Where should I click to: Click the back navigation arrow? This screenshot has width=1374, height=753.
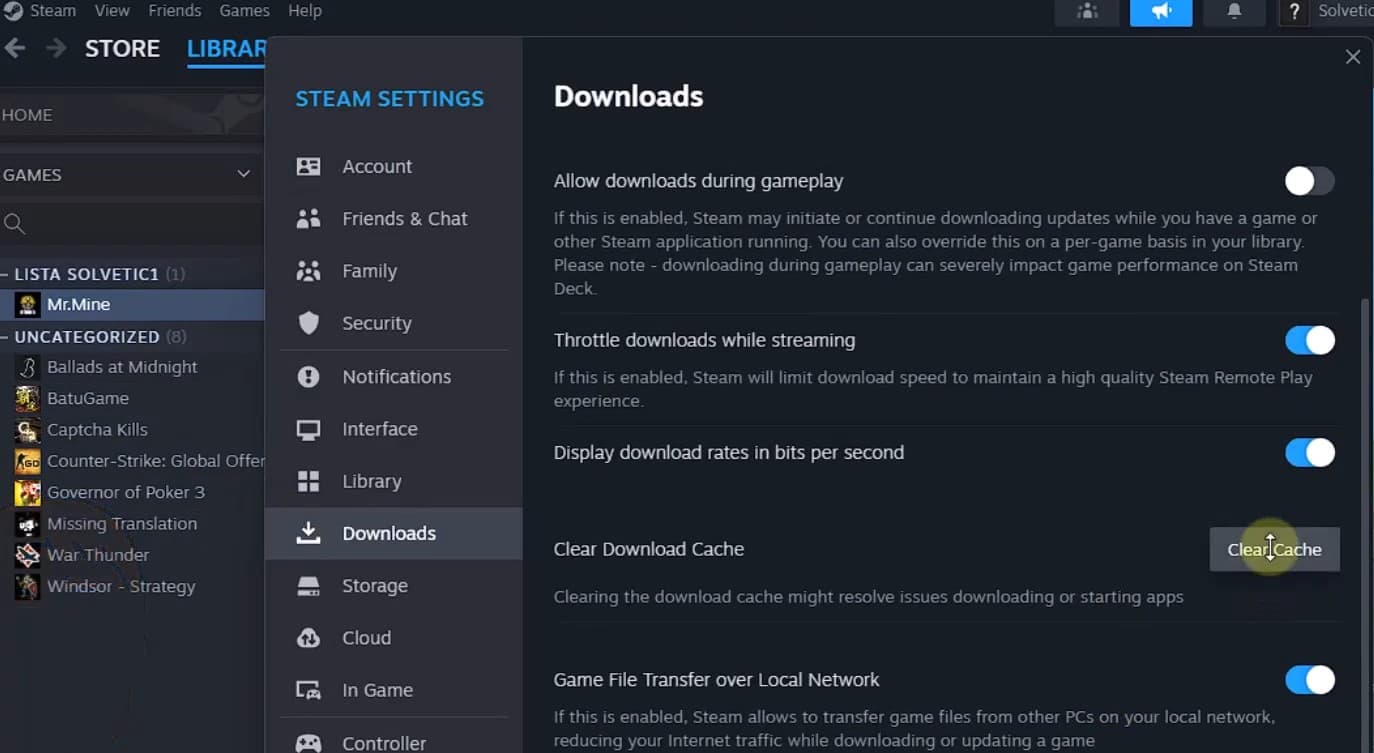15,48
